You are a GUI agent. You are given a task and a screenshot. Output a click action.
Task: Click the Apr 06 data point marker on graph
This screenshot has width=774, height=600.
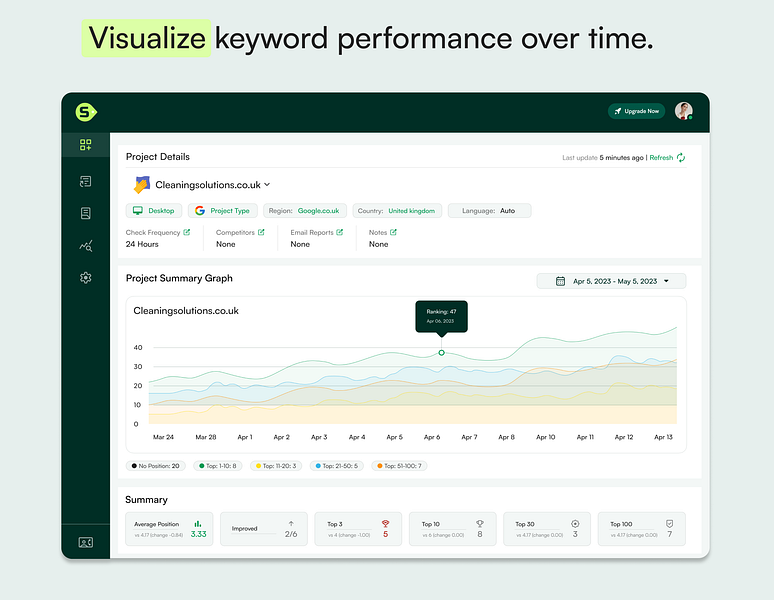[441, 353]
